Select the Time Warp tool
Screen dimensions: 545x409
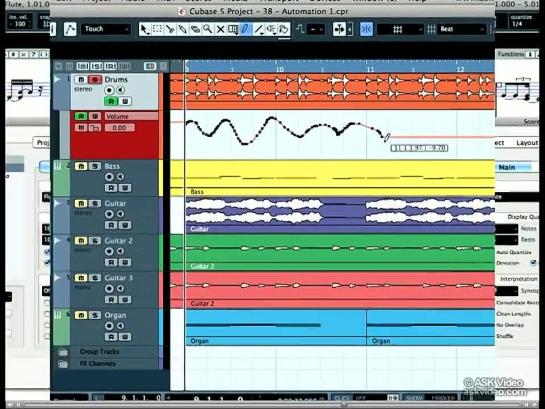233,29
